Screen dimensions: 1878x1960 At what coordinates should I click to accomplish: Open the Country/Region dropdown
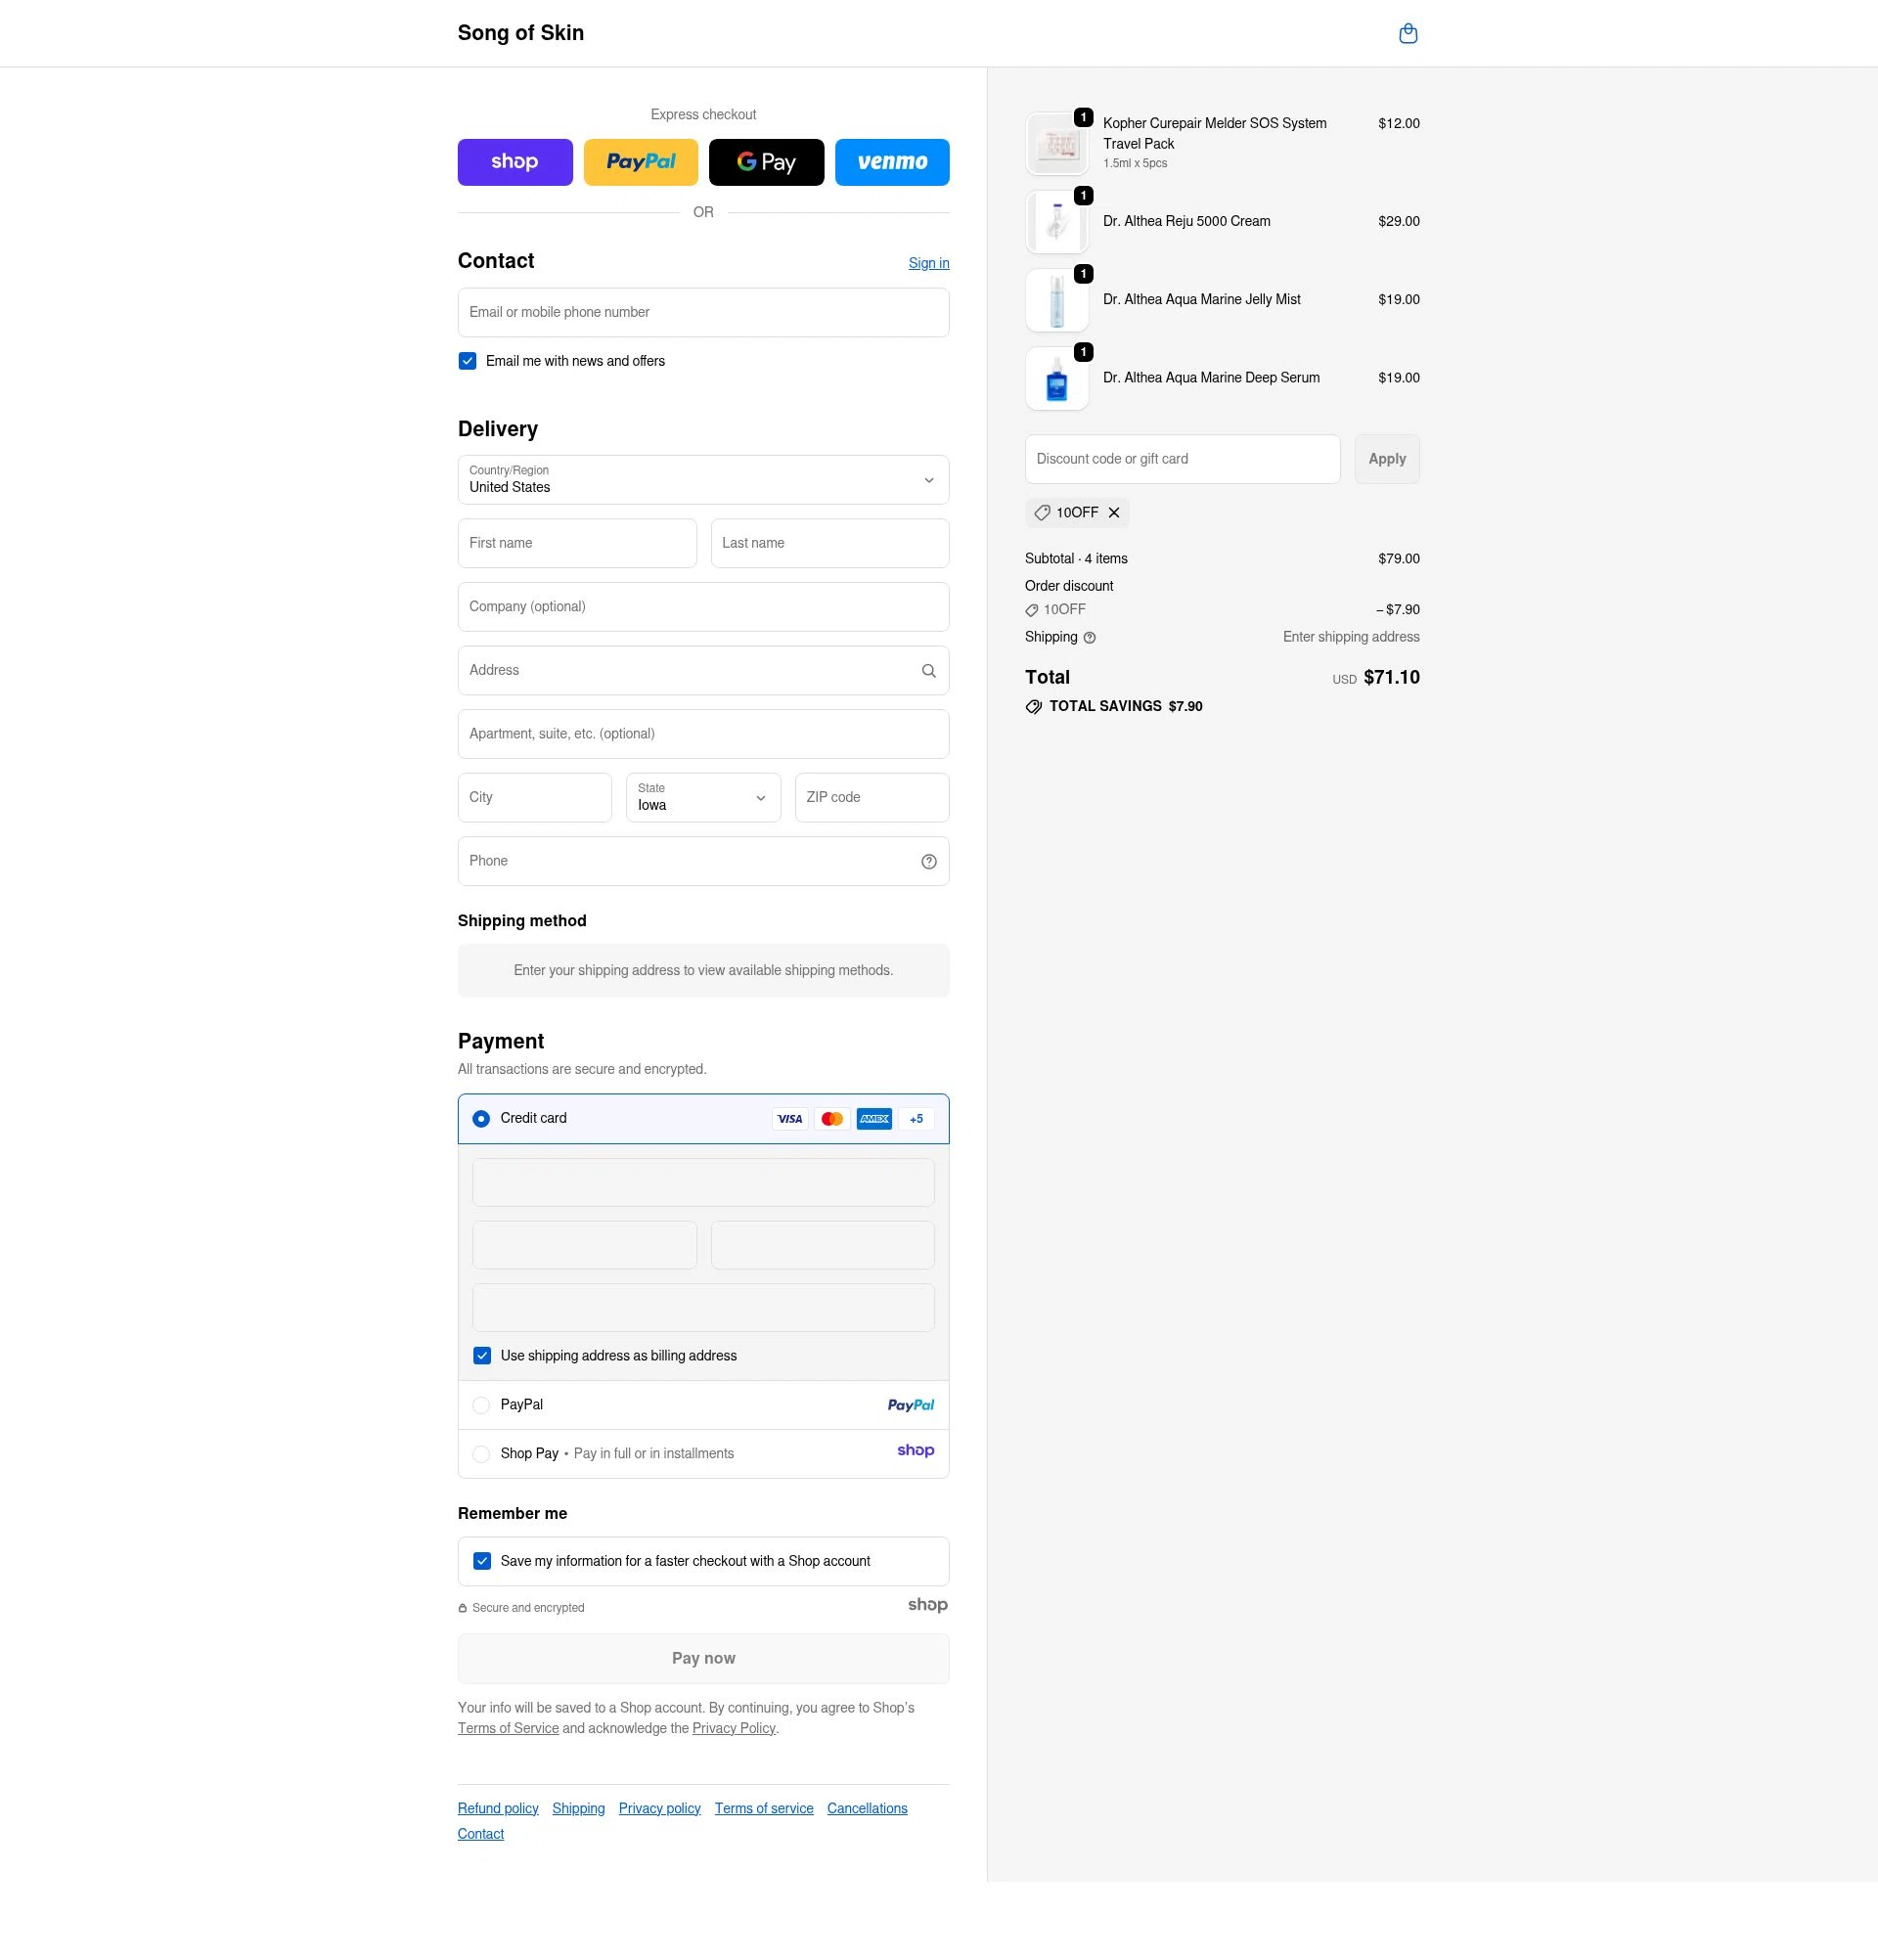coord(703,480)
